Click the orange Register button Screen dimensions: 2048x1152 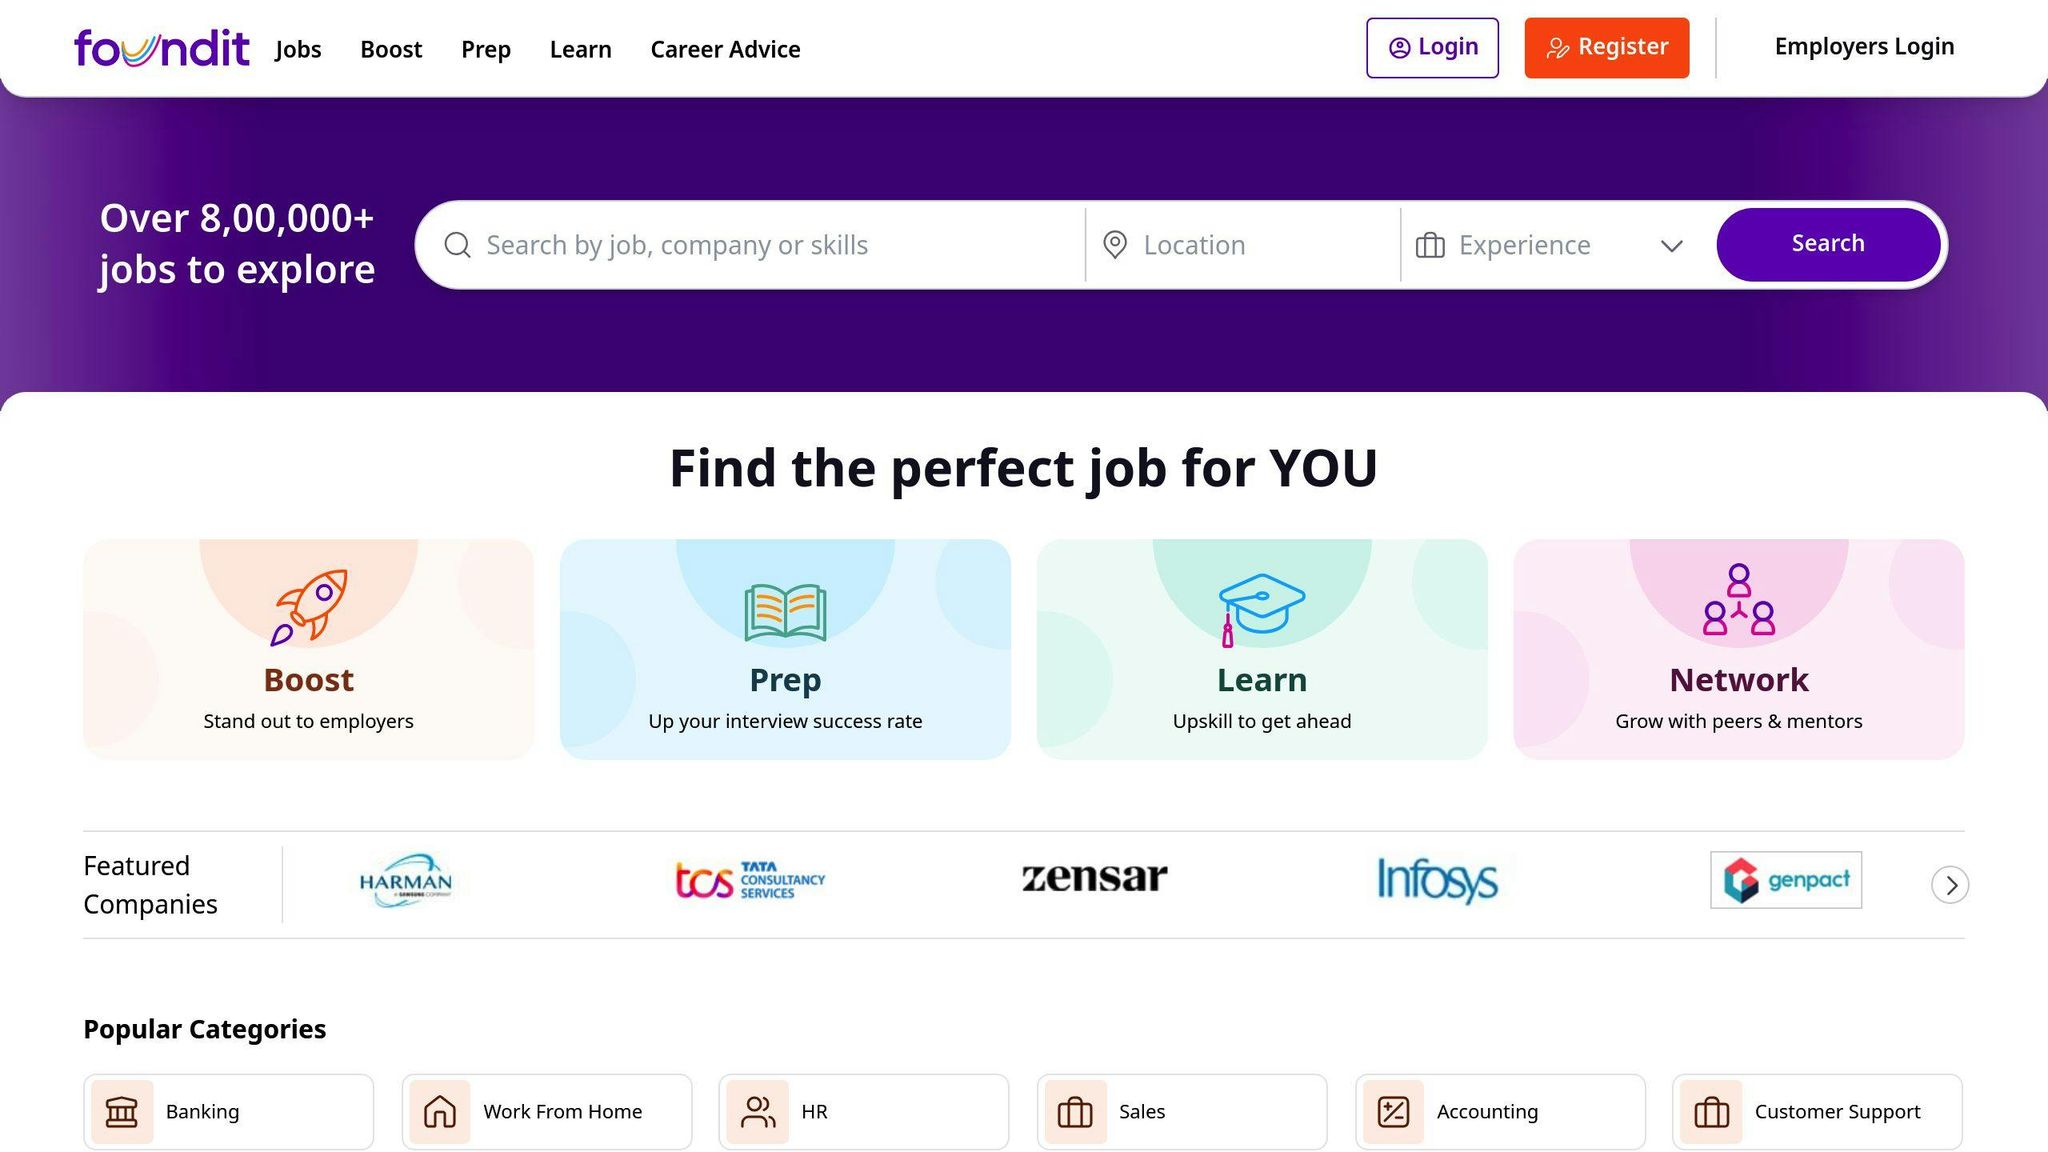pos(1606,47)
